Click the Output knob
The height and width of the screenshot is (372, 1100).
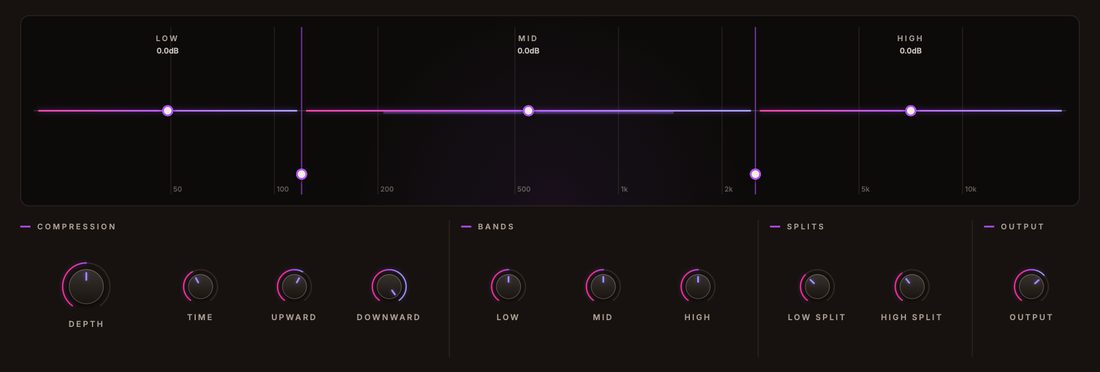coord(1031,286)
